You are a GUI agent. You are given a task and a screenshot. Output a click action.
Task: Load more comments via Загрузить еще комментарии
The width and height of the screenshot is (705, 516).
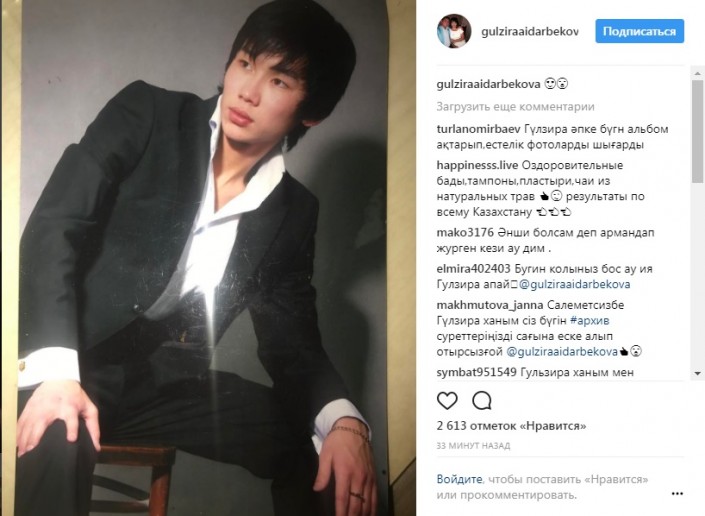[x=515, y=107]
